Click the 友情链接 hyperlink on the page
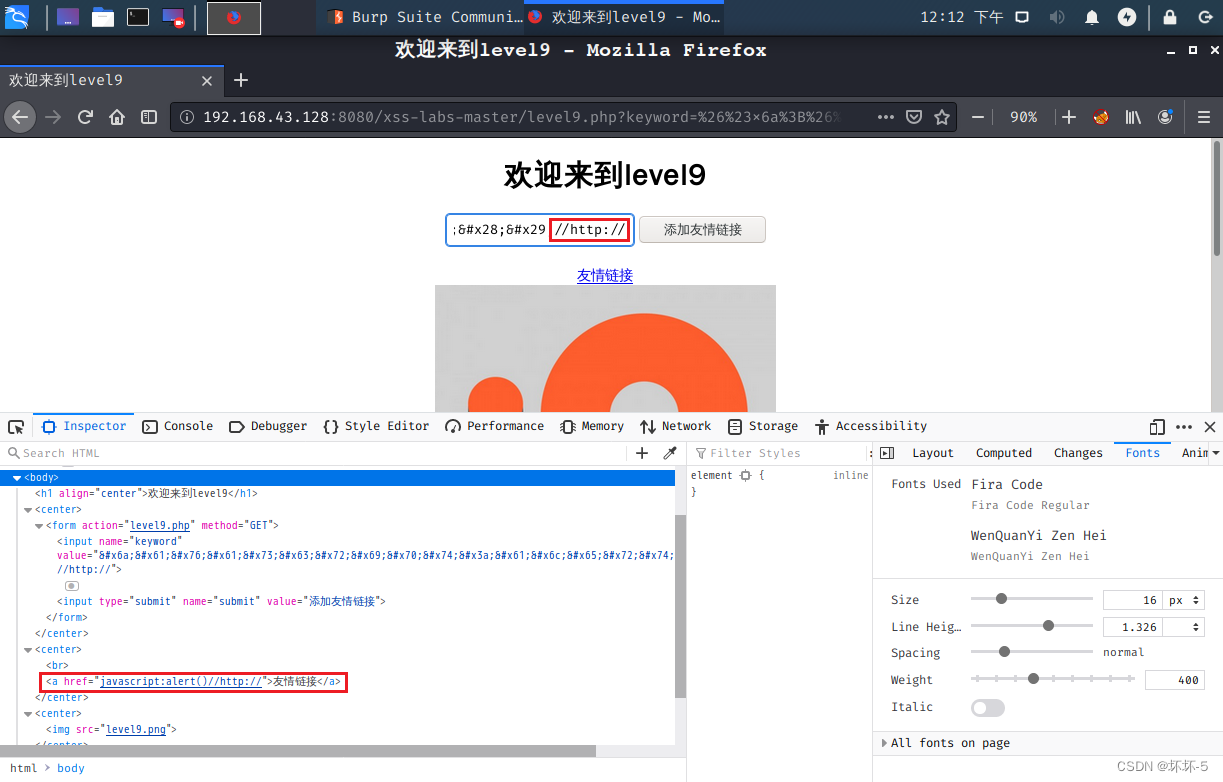The image size is (1223, 782). 604,275
